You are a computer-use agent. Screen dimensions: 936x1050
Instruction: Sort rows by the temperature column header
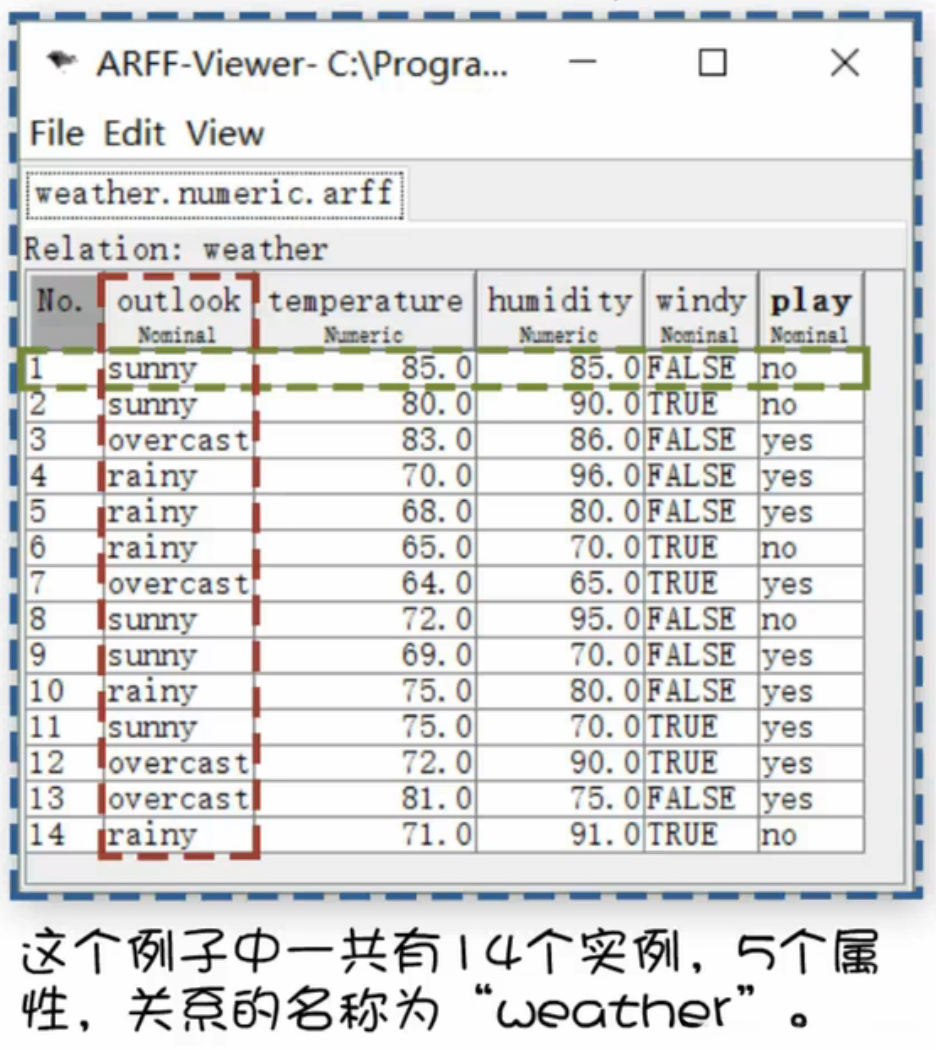click(x=366, y=299)
